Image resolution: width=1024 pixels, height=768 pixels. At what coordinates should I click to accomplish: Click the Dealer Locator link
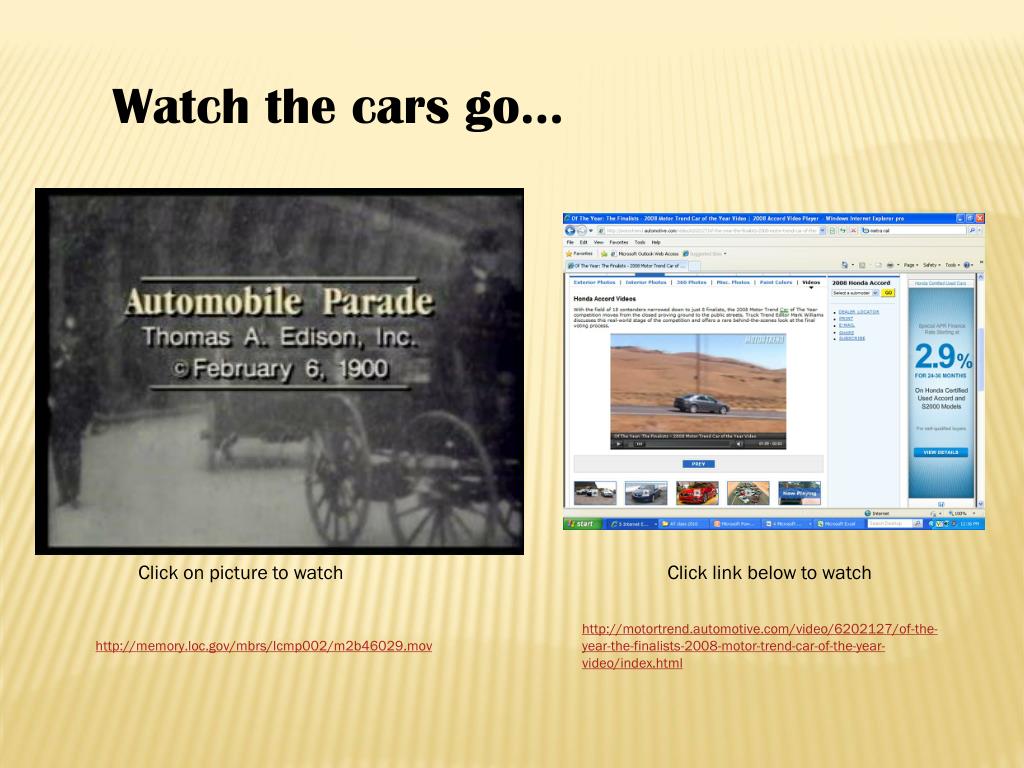point(858,312)
